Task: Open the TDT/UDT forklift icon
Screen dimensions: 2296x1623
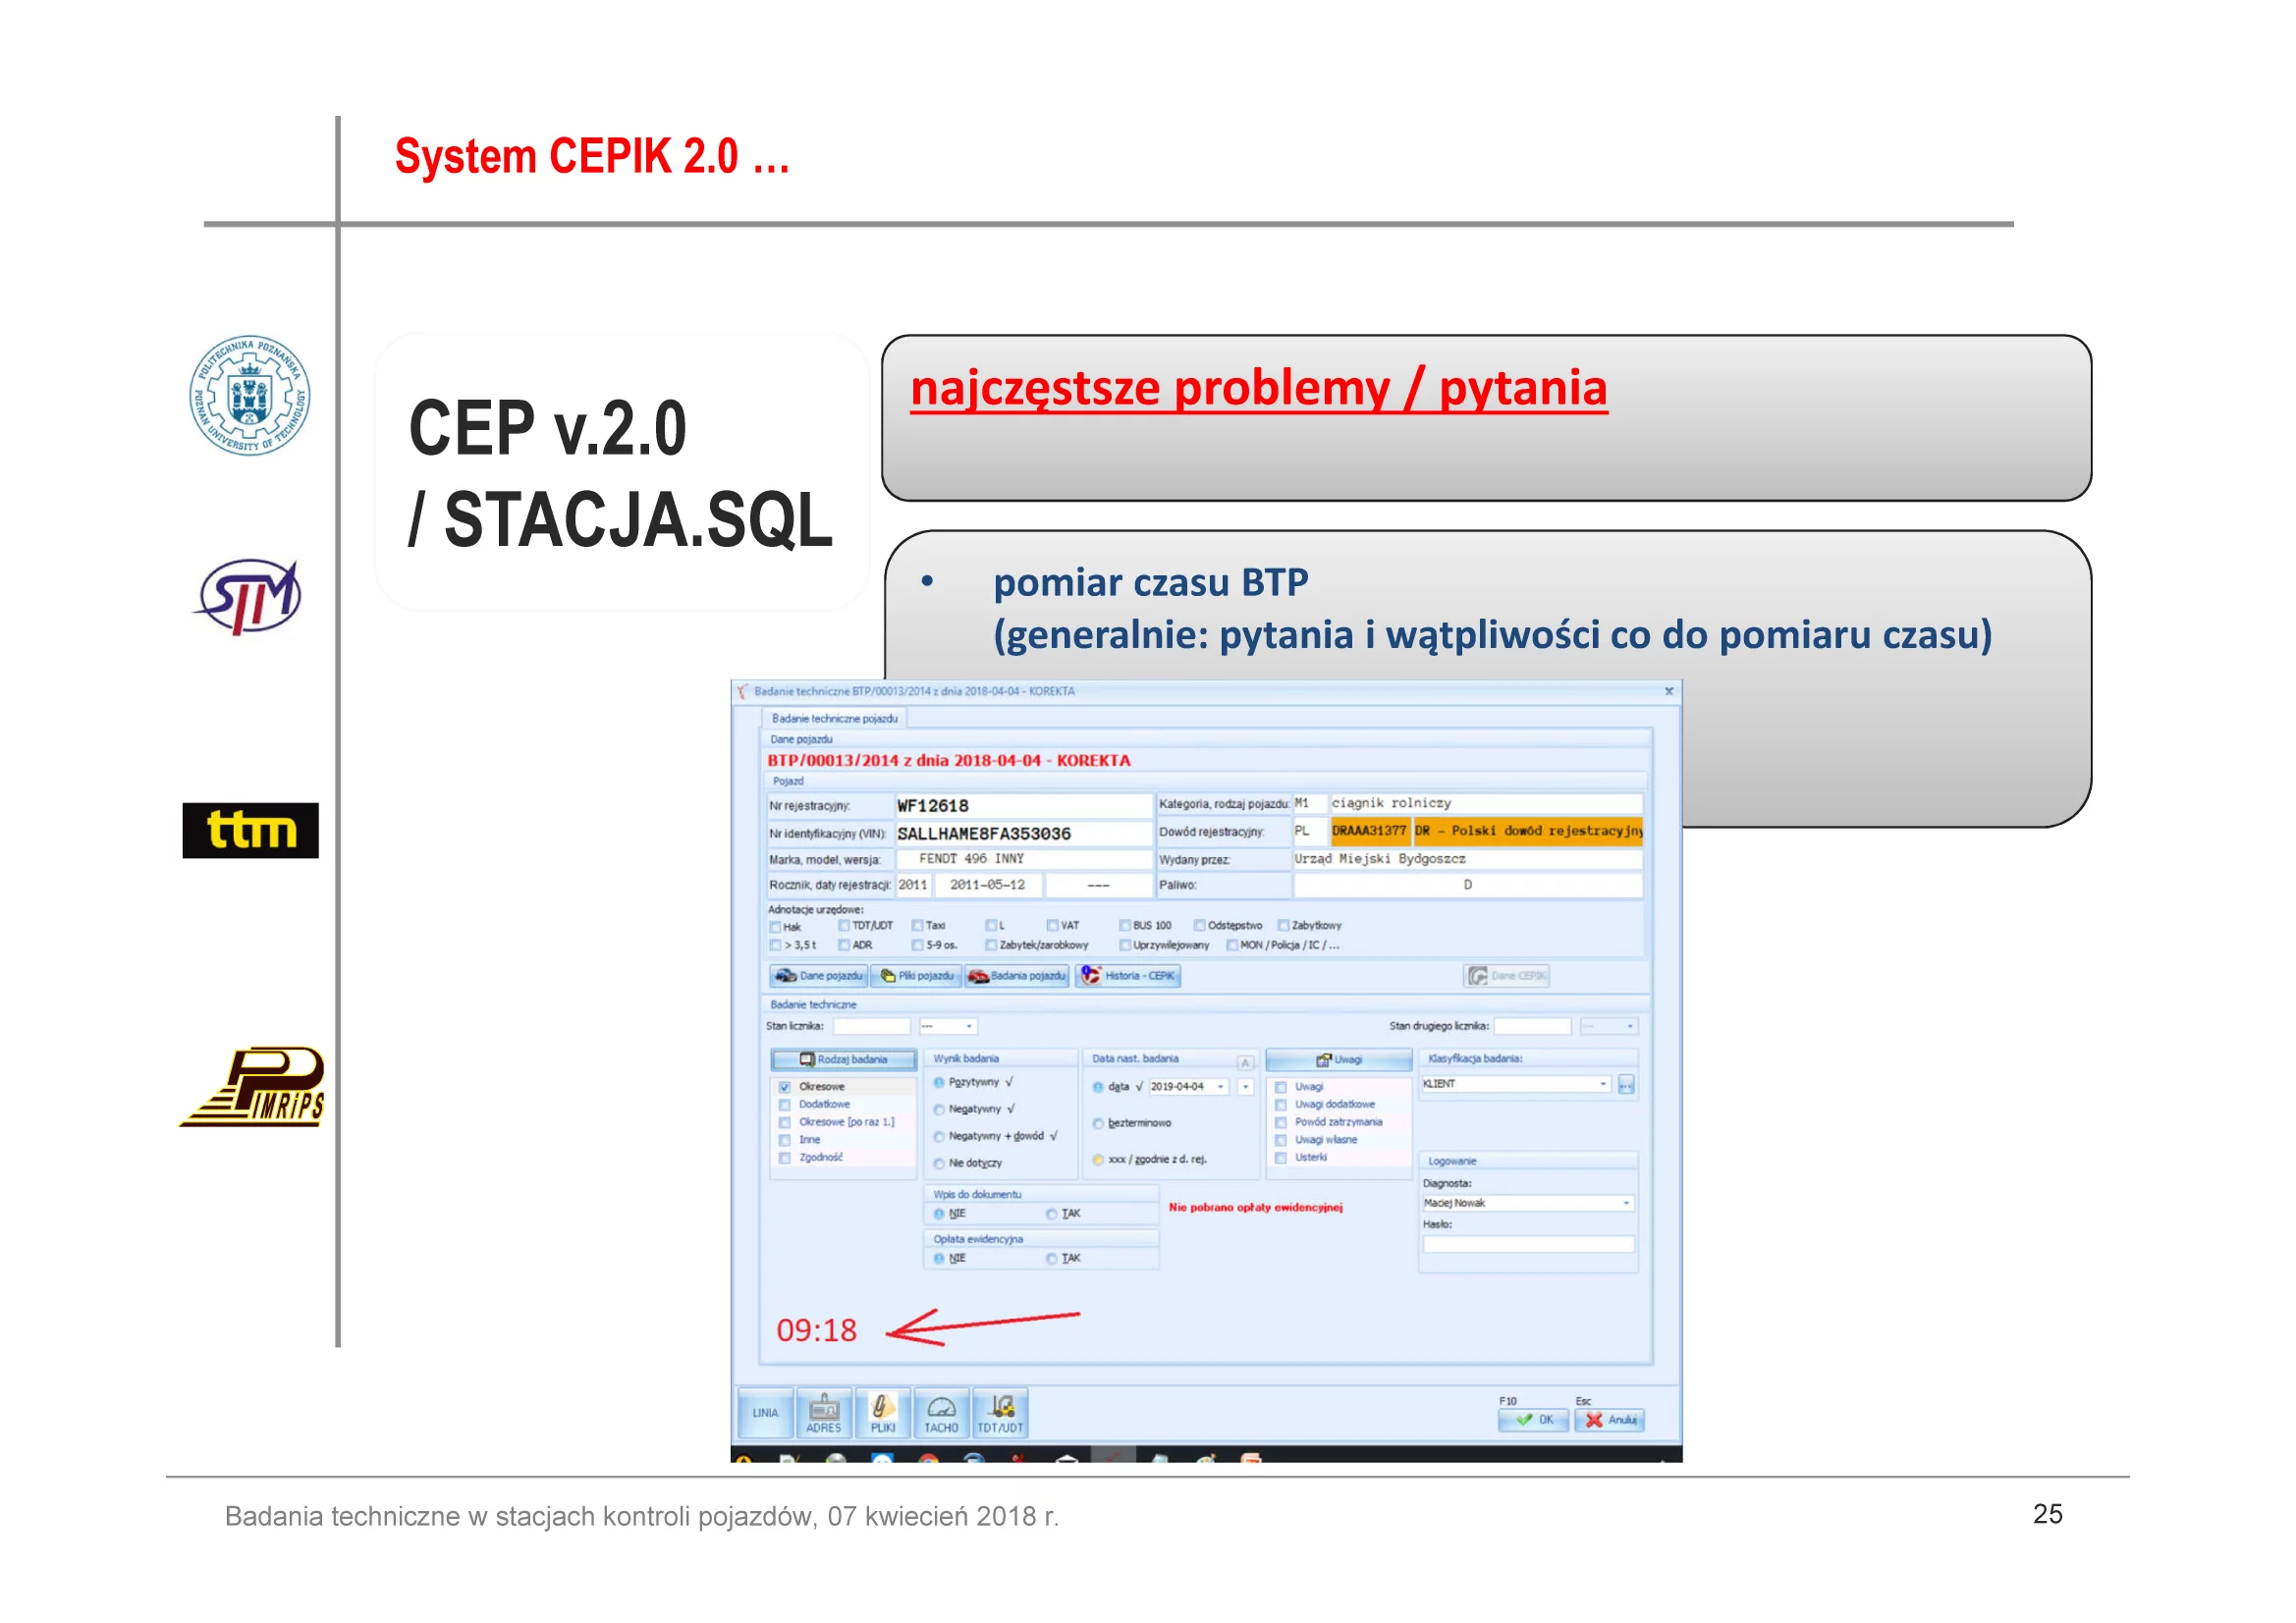Action: click(1000, 1412)
